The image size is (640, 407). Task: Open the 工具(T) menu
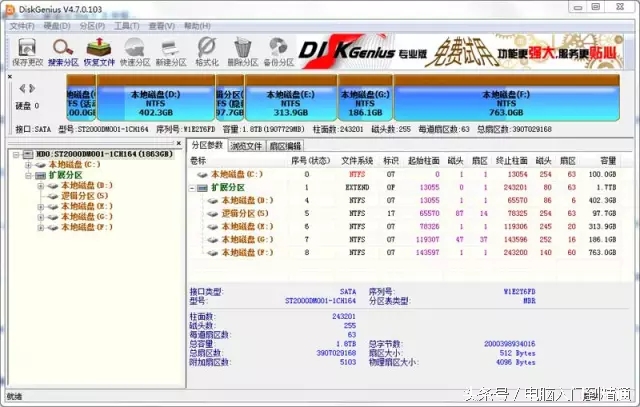(127, 26)
